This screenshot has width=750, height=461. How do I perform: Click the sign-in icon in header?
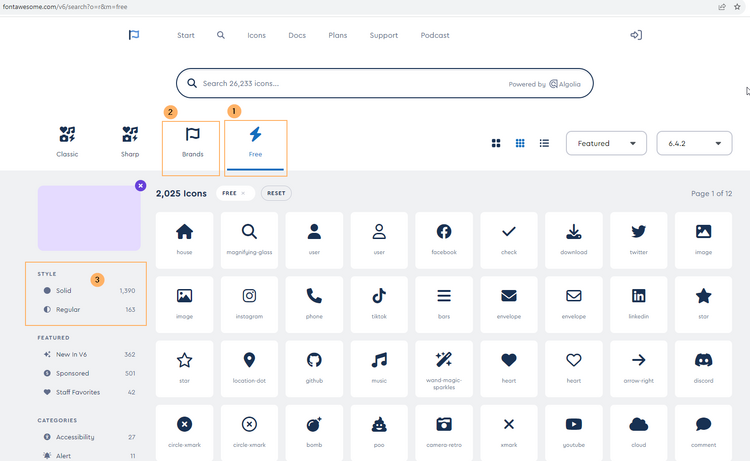pyautogui.click(x=635, y=35)
